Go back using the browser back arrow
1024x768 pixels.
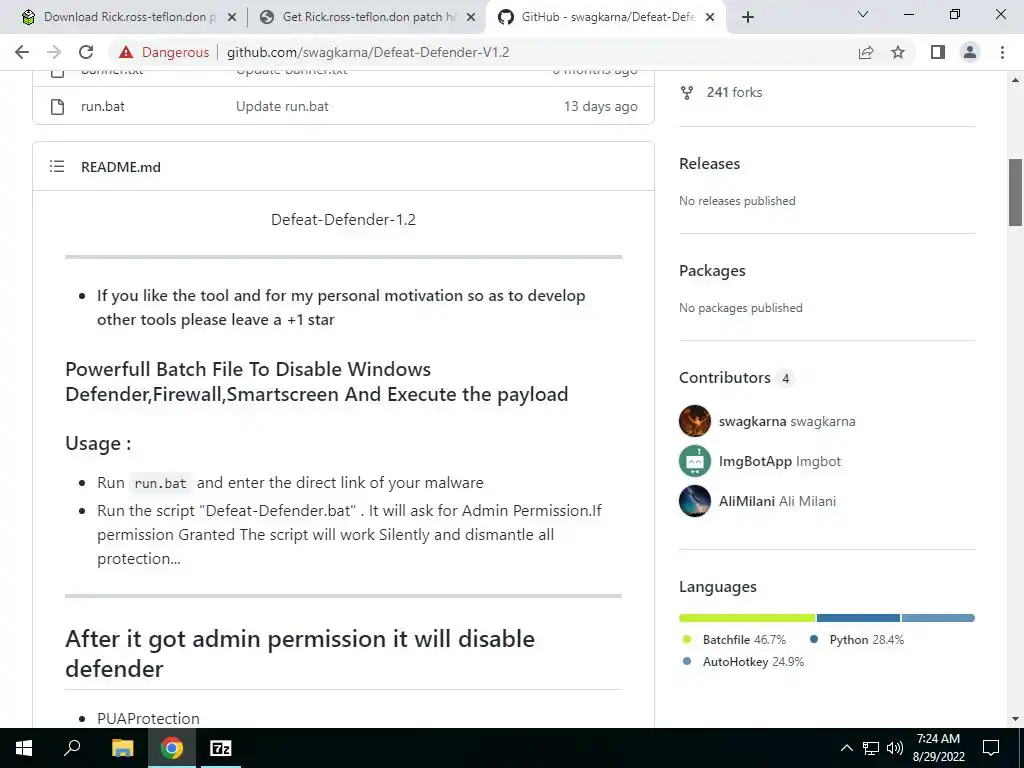(22, 52)
